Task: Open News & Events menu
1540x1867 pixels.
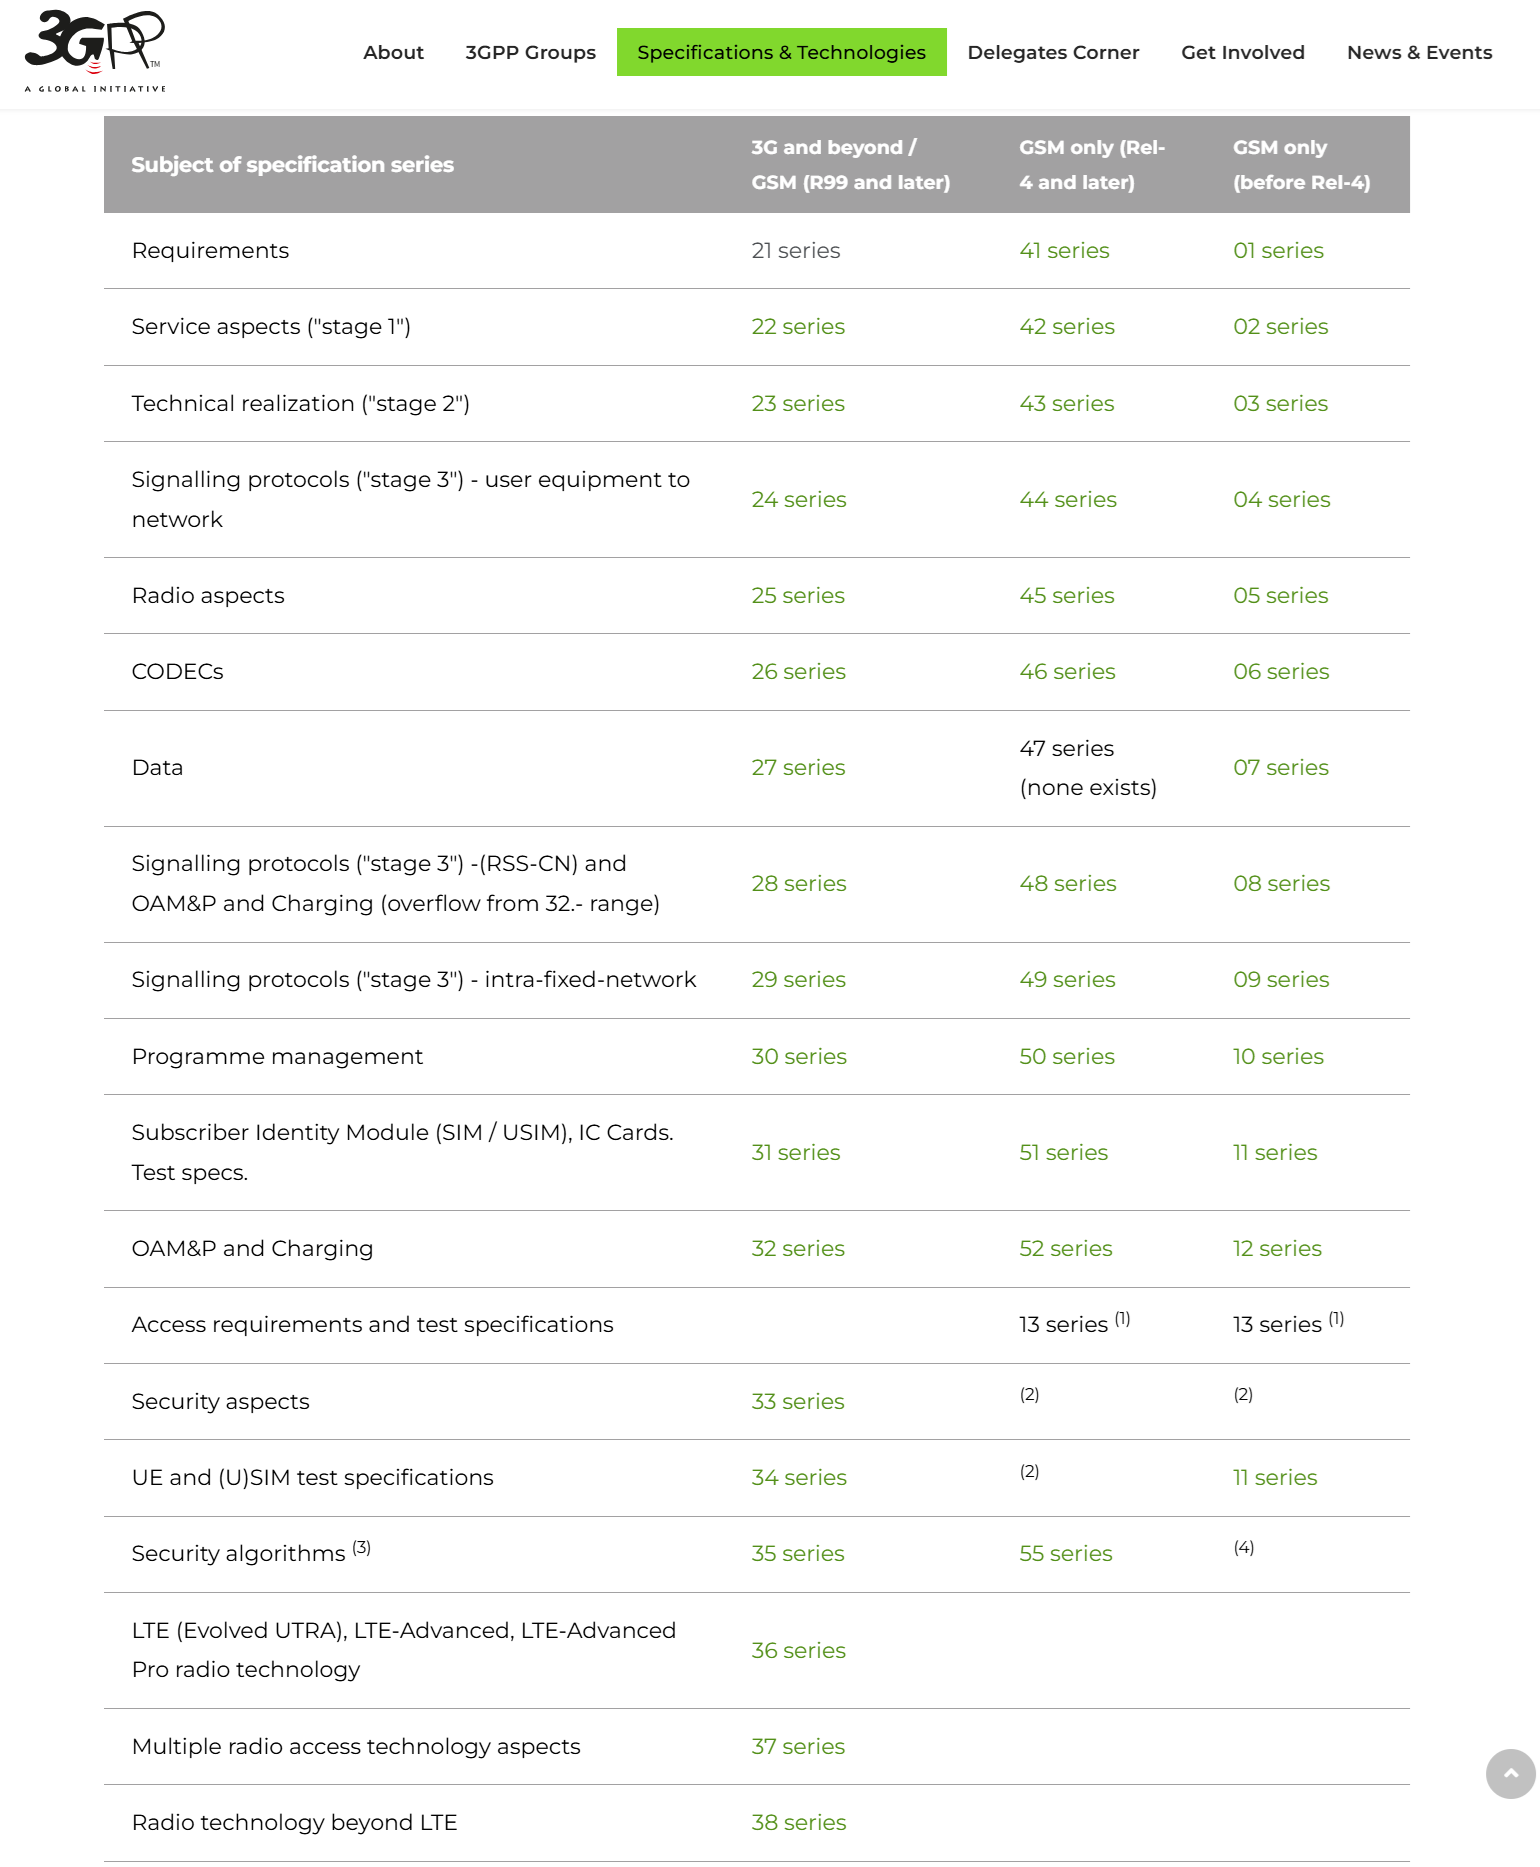Action: [x=1419, y=52]
